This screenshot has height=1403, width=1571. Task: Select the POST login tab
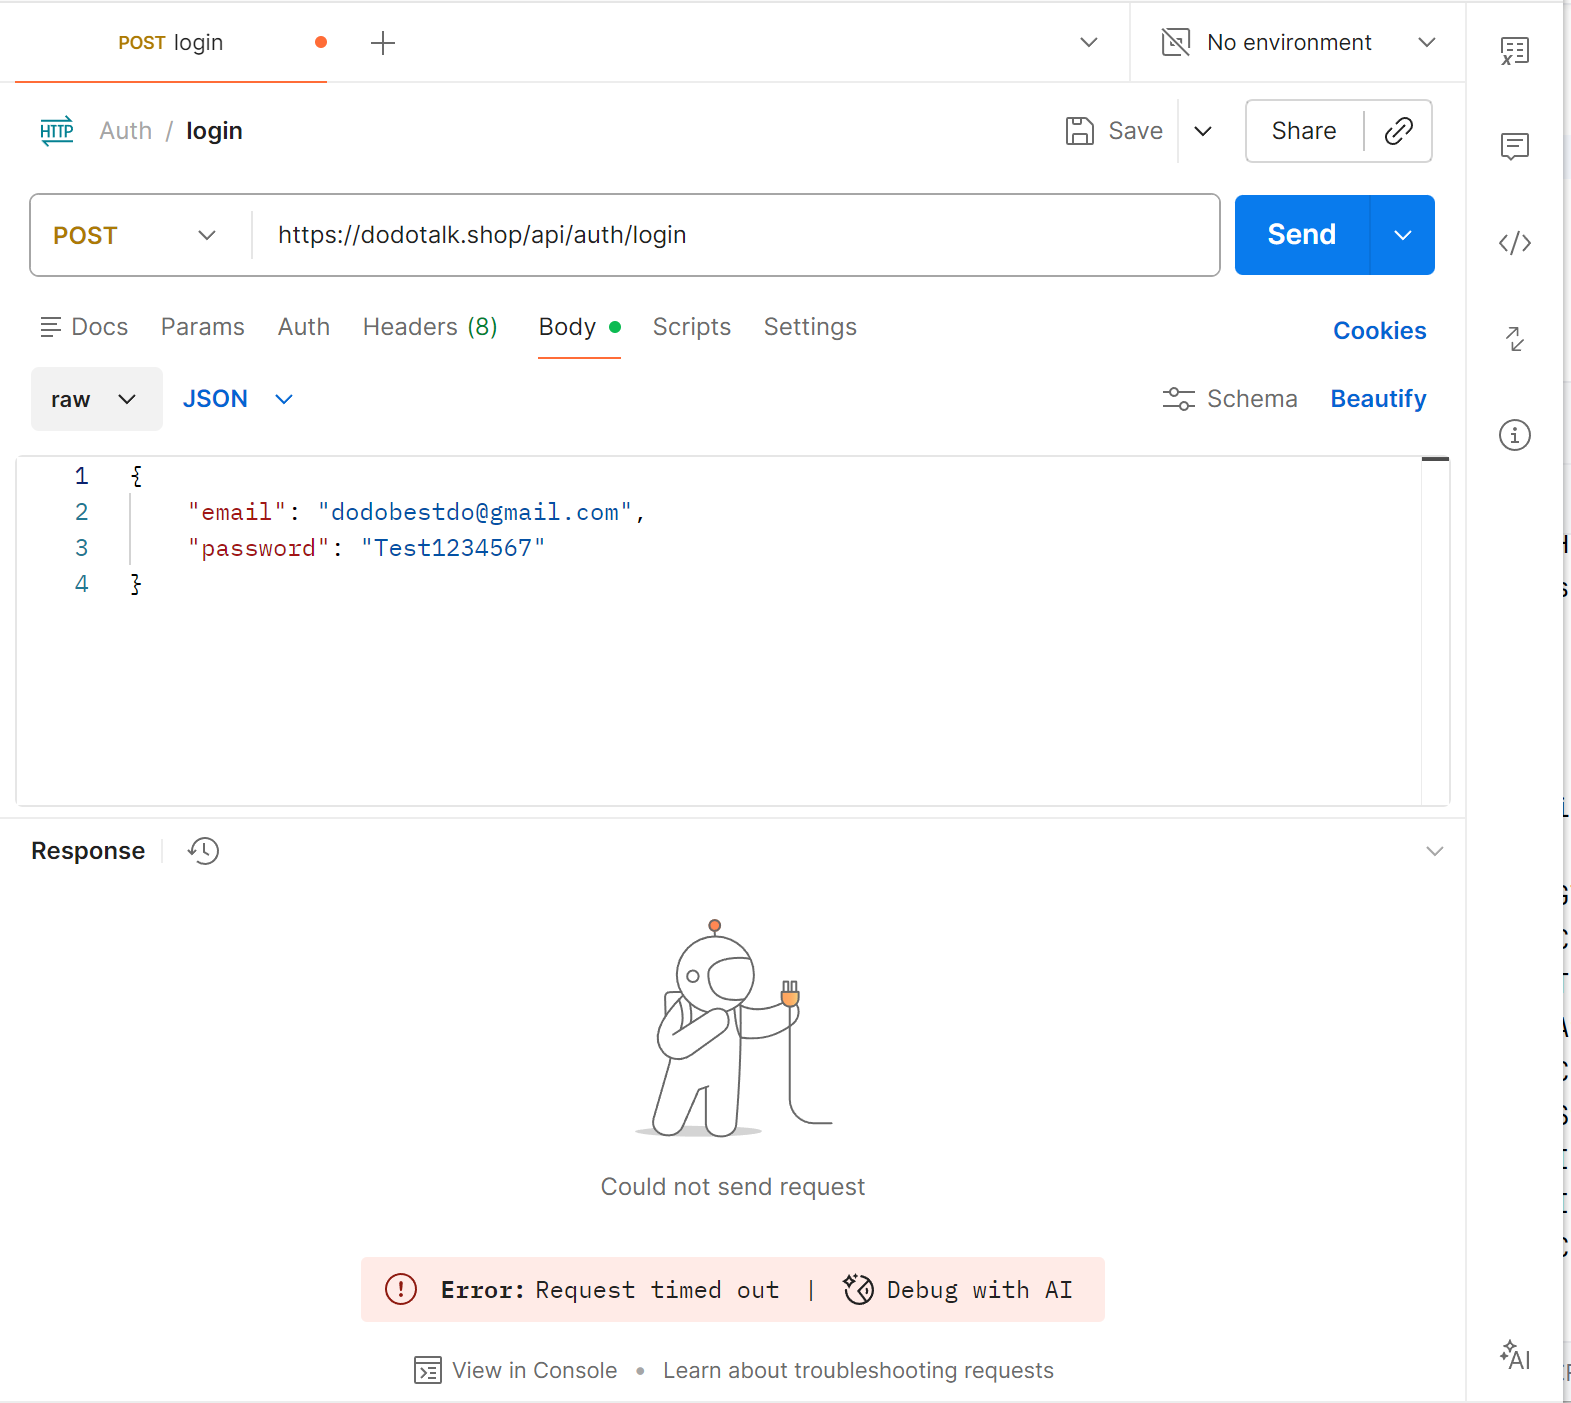[x=171, y=43]
